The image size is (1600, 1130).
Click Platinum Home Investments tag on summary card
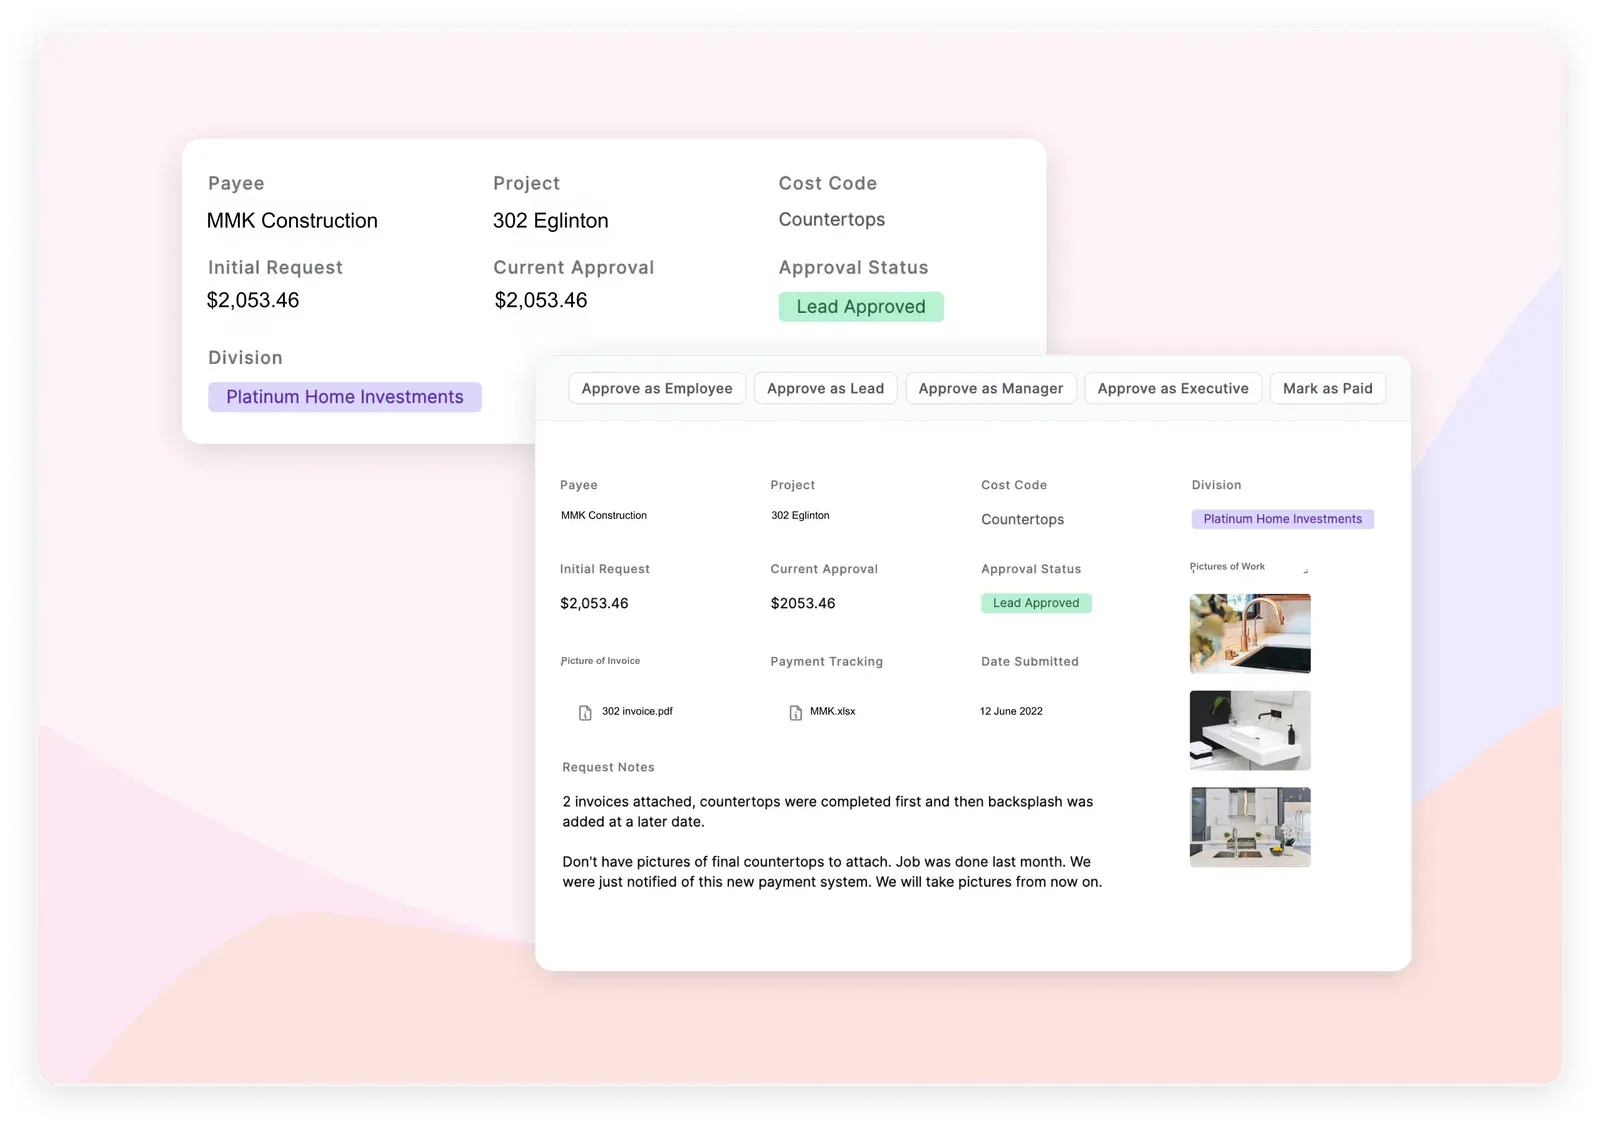click(345, 397)
